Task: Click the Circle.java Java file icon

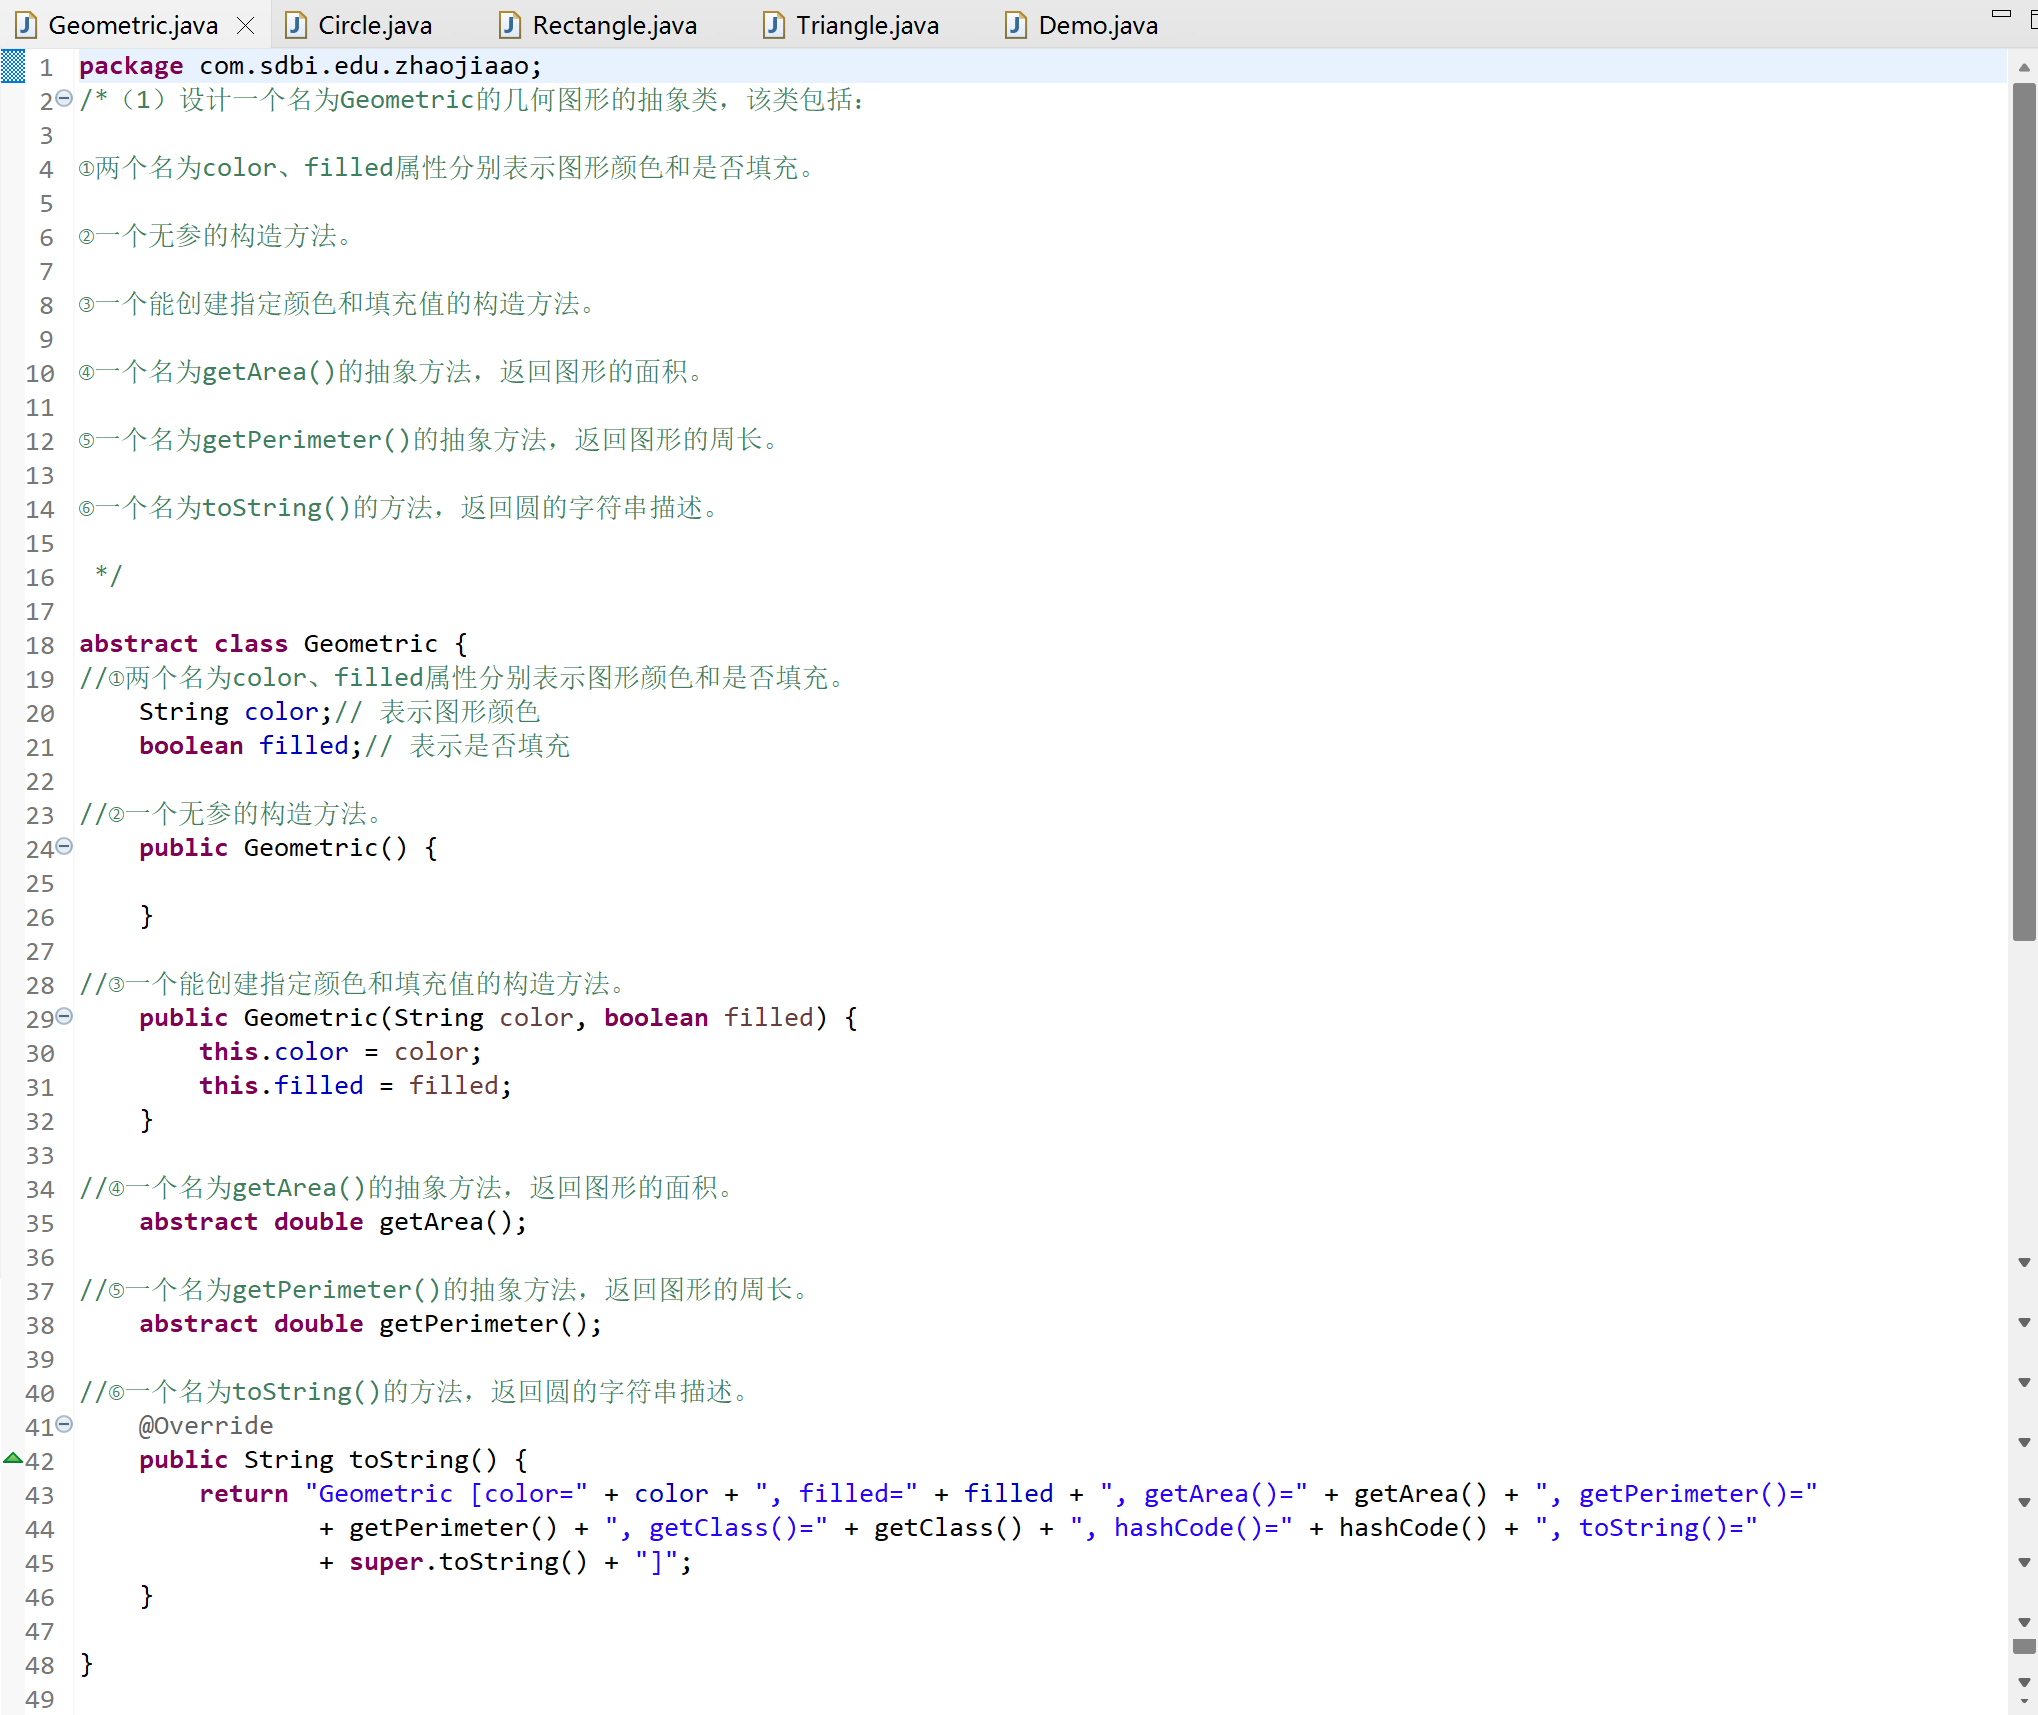Action: pyautogui.click(x=296, y=26)
